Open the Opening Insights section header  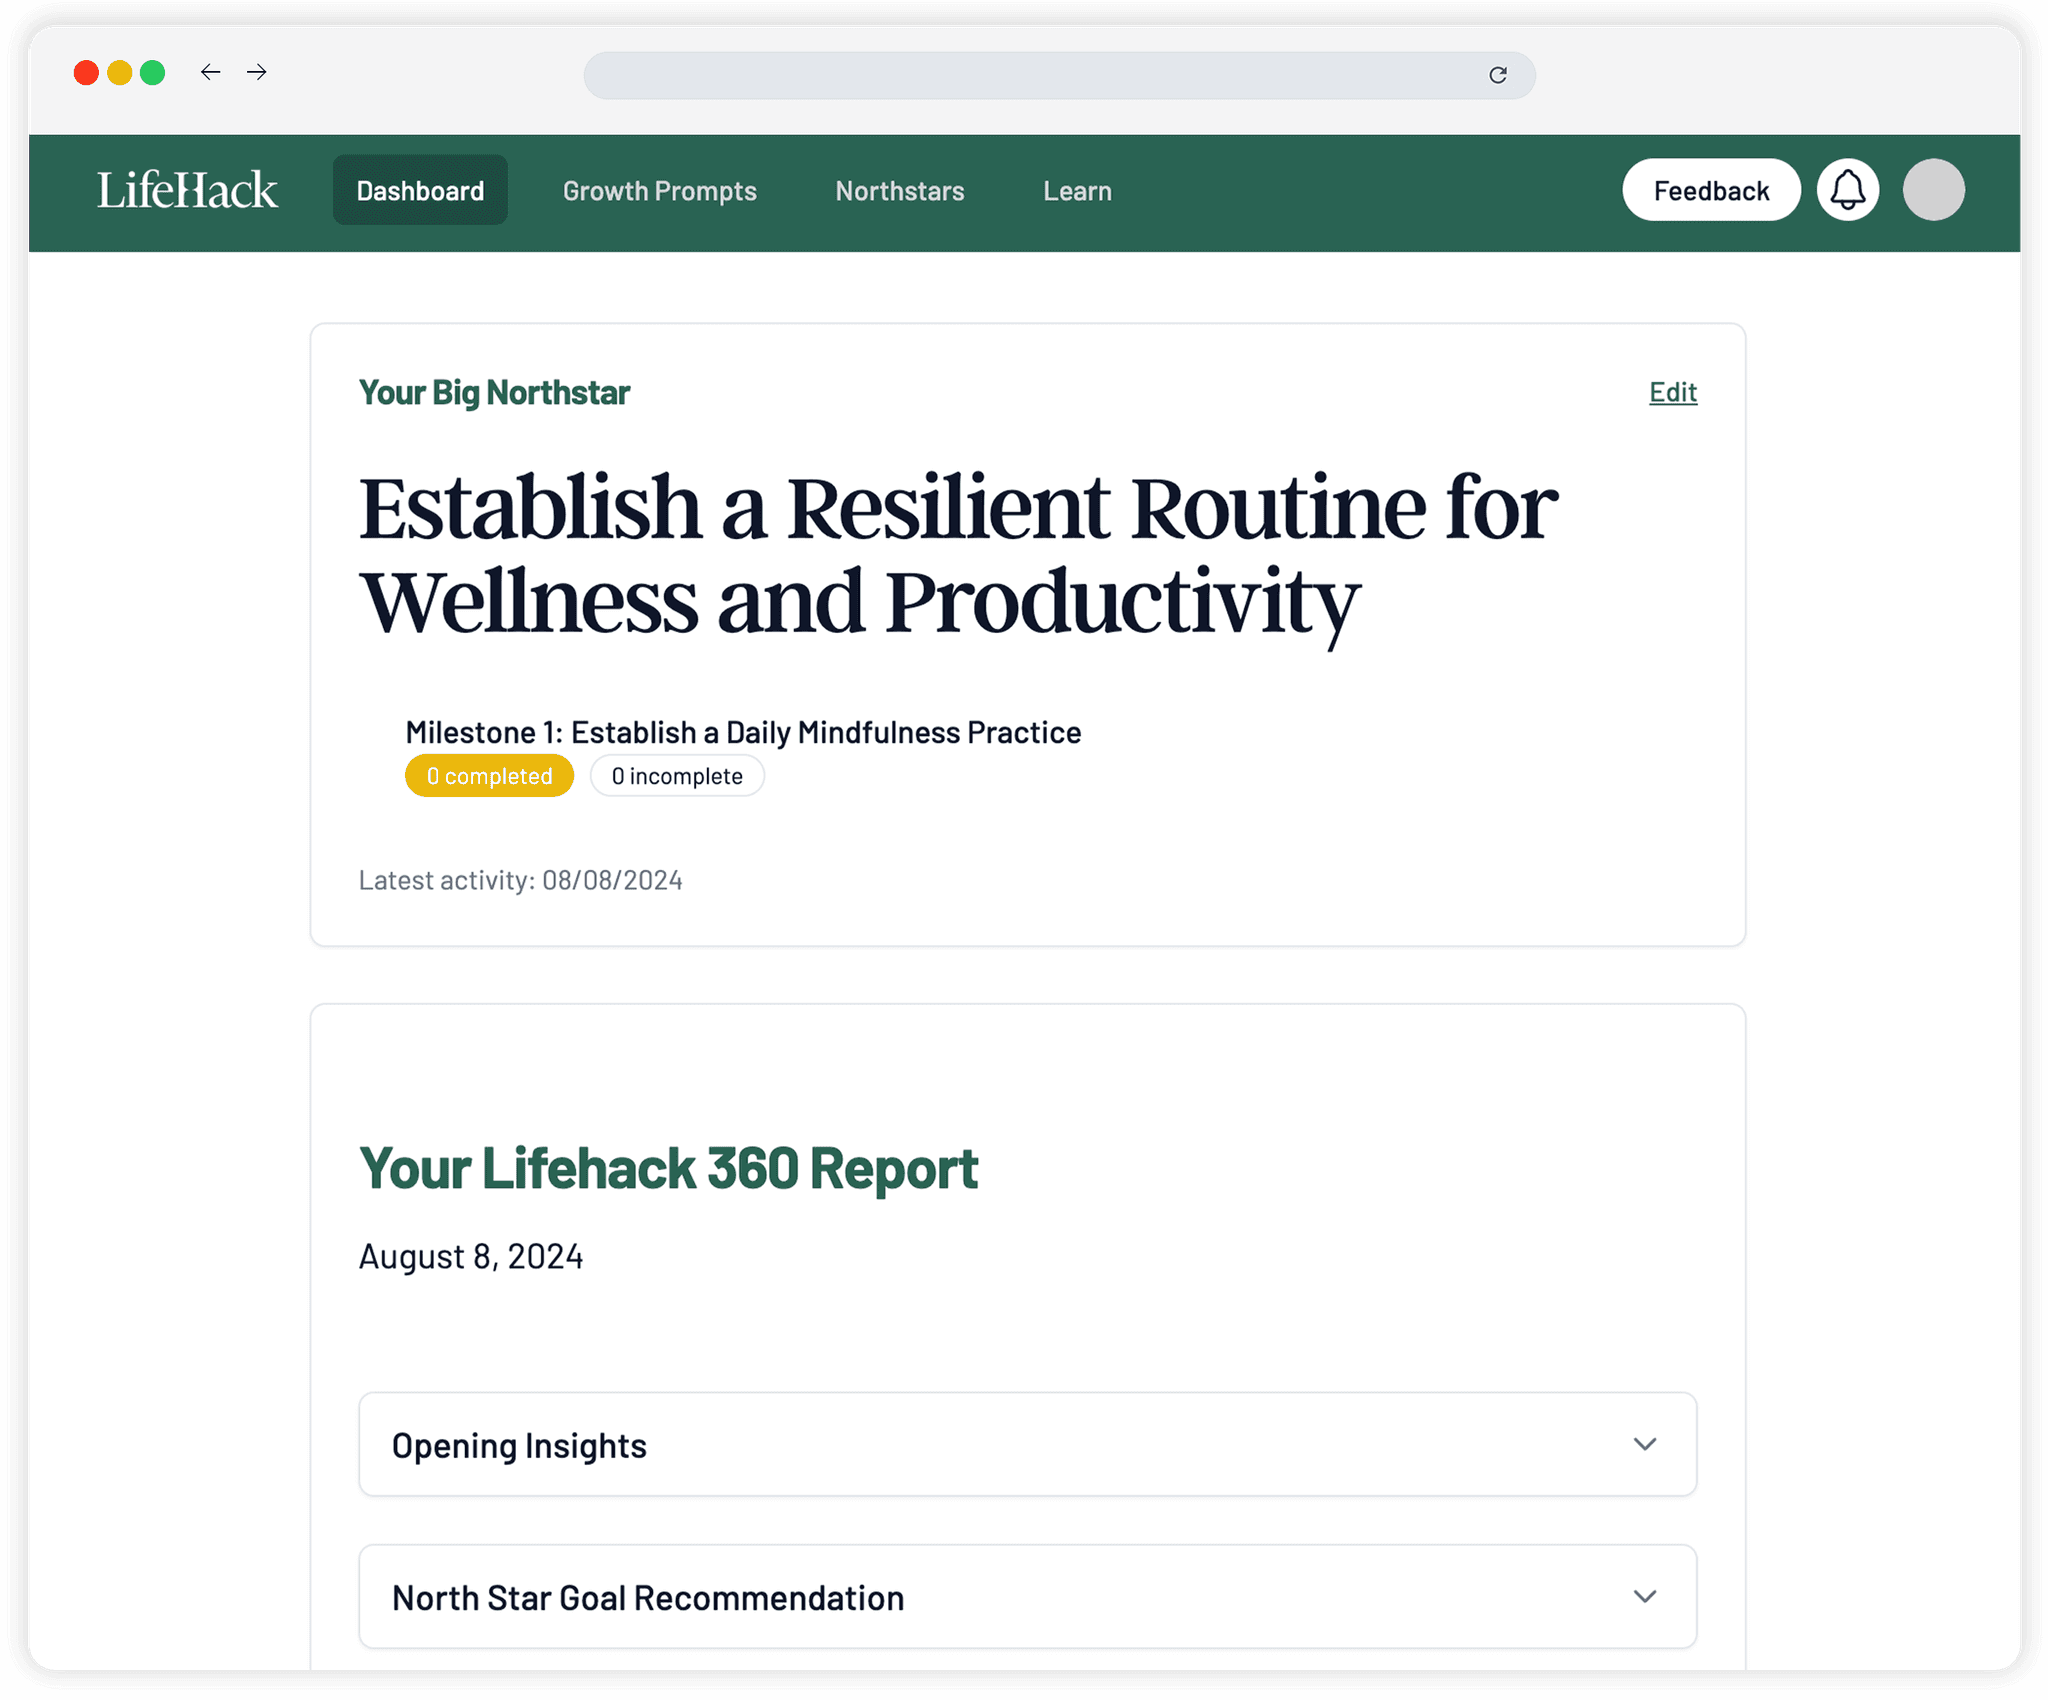519,1445
